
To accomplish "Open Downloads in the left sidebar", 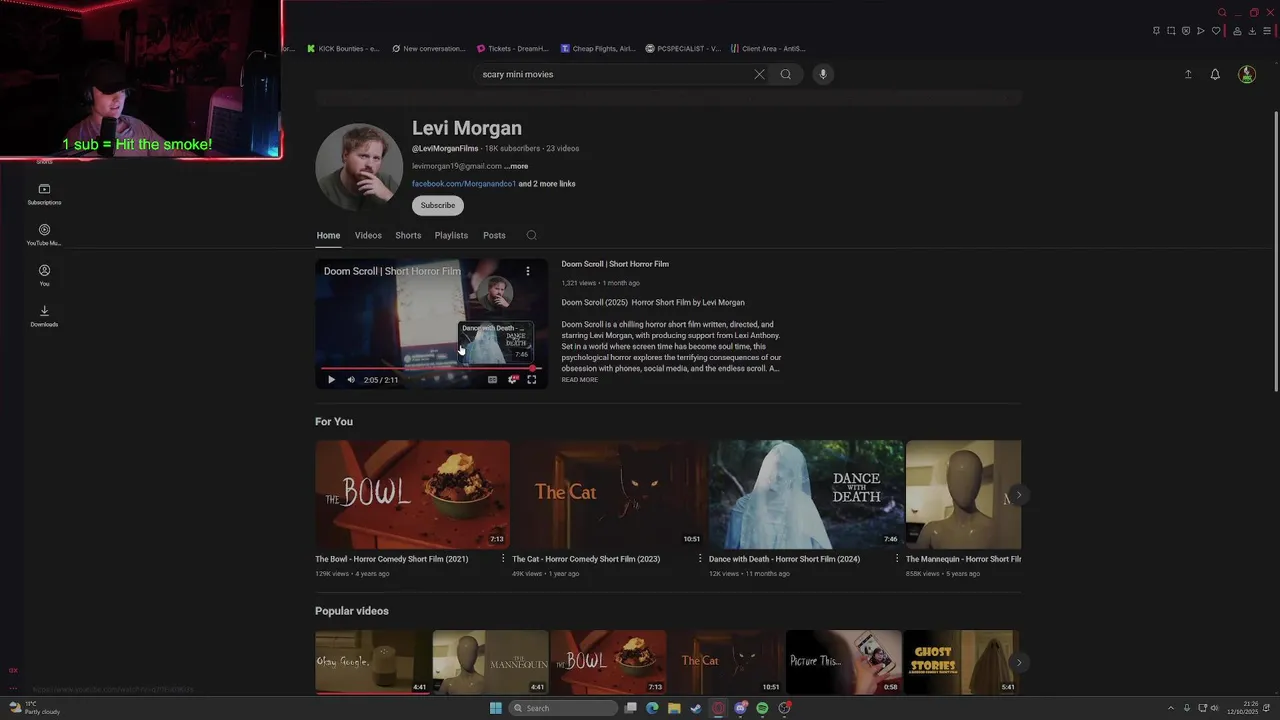I will tap(44, 316).
